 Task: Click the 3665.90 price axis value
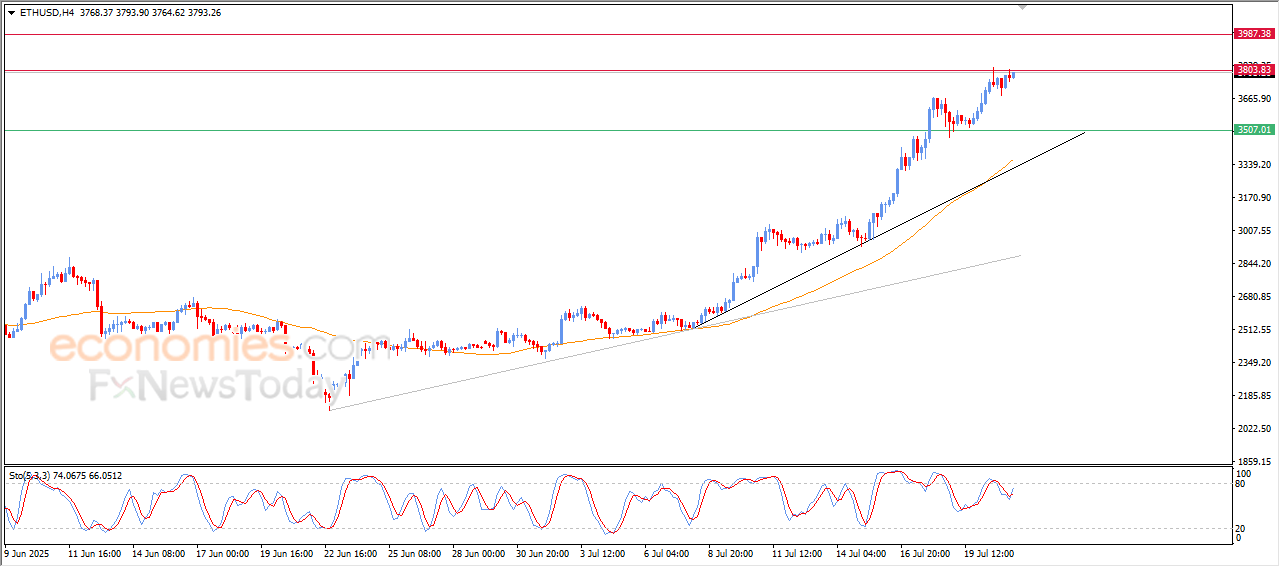tap(1254, 99)
